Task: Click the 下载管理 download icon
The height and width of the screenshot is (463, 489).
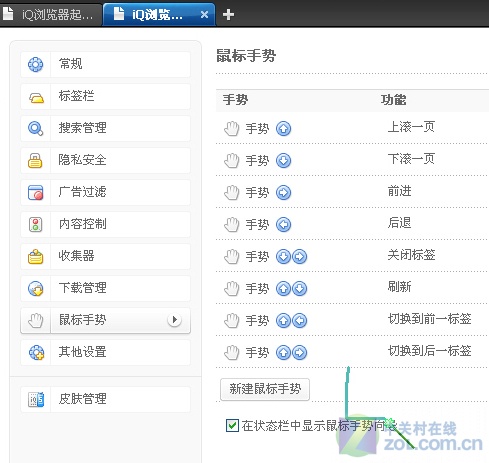Action: coord(35,288)
